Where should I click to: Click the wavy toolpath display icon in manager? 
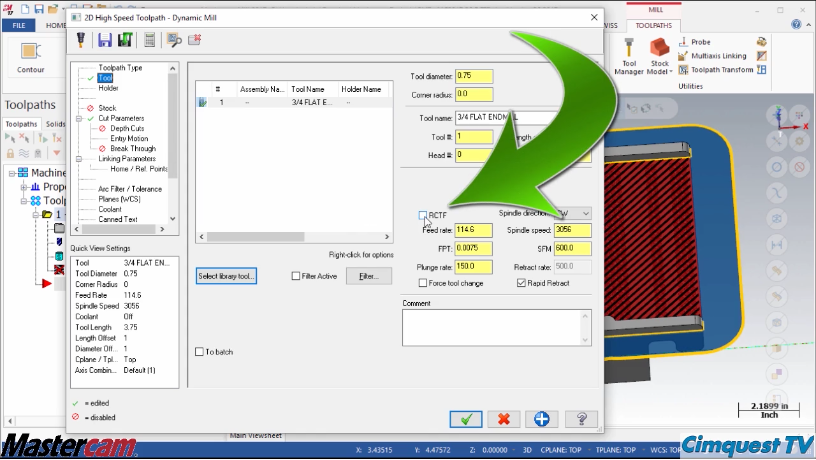pos(24,153)
